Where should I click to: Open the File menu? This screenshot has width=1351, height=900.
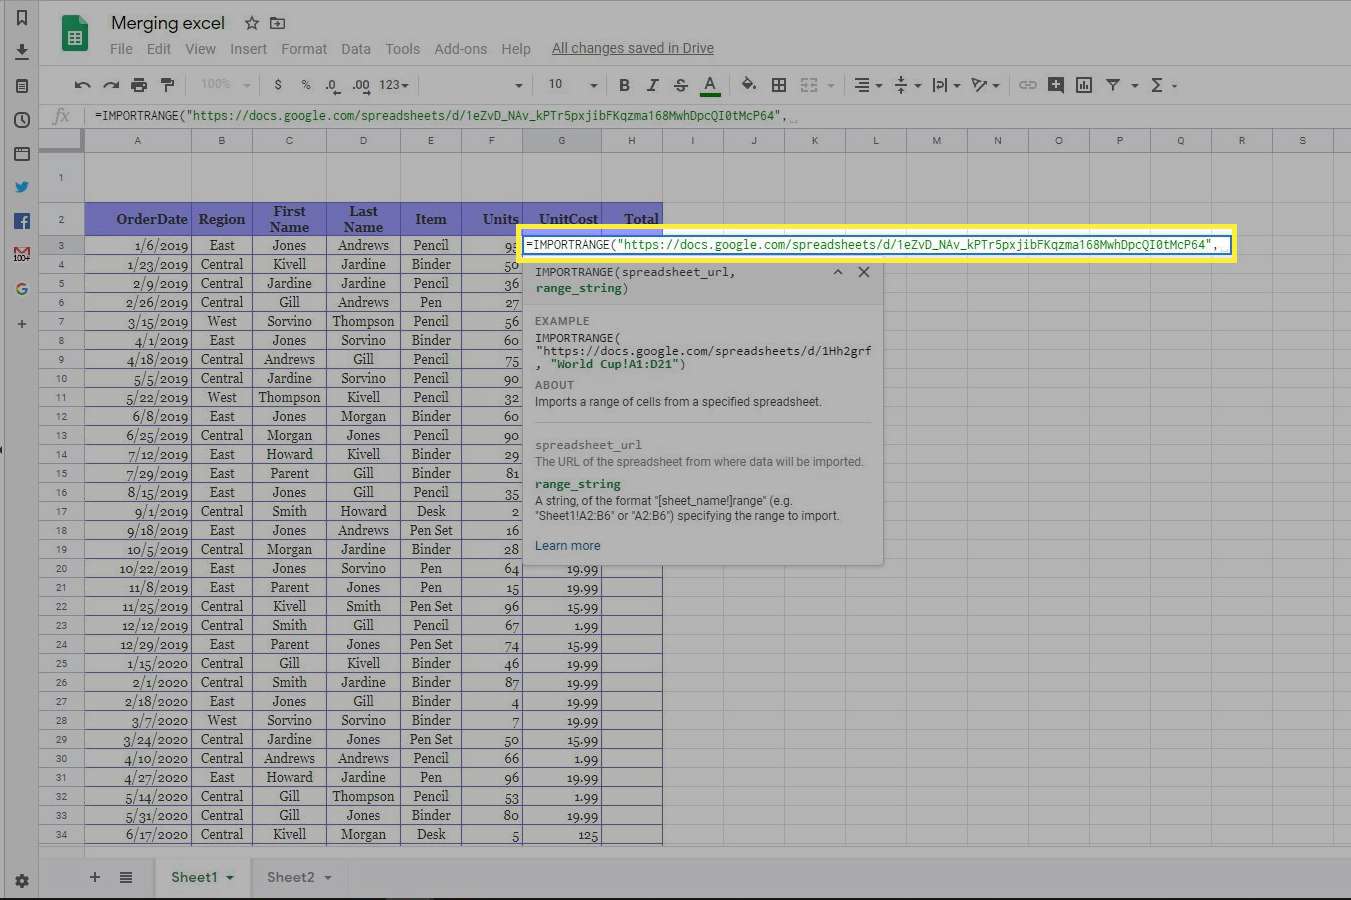click(121, 48)
